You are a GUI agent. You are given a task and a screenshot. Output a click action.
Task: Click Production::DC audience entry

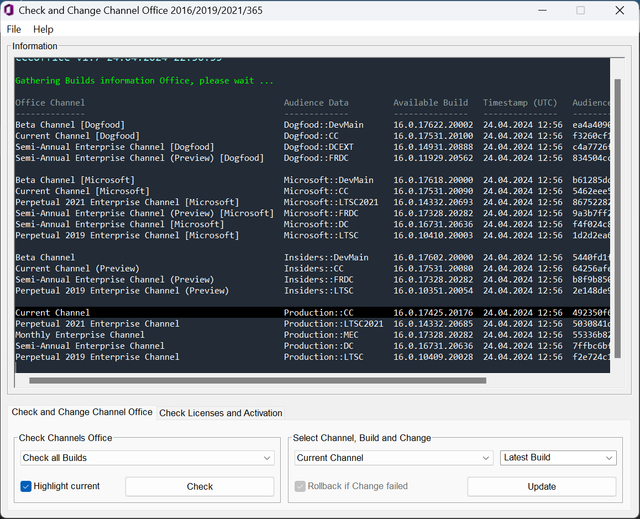[319, 346]
